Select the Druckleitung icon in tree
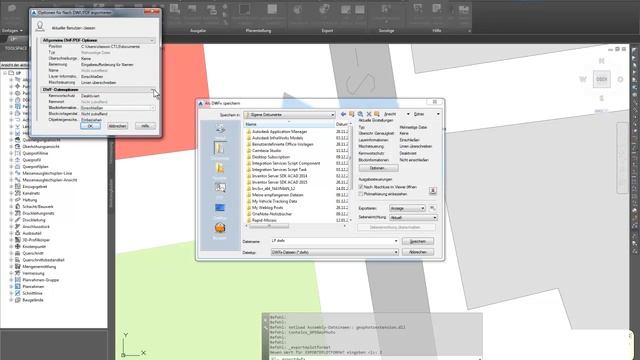The height and width of the screenshot is (360, 640). pyautogui.click(x=18, y=220)
